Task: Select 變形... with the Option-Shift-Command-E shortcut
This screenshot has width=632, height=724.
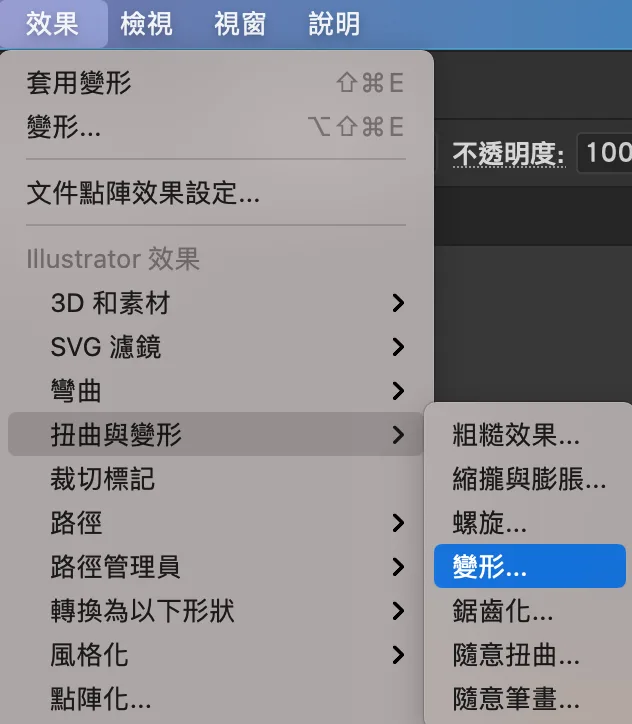Action: click(216, 127)
